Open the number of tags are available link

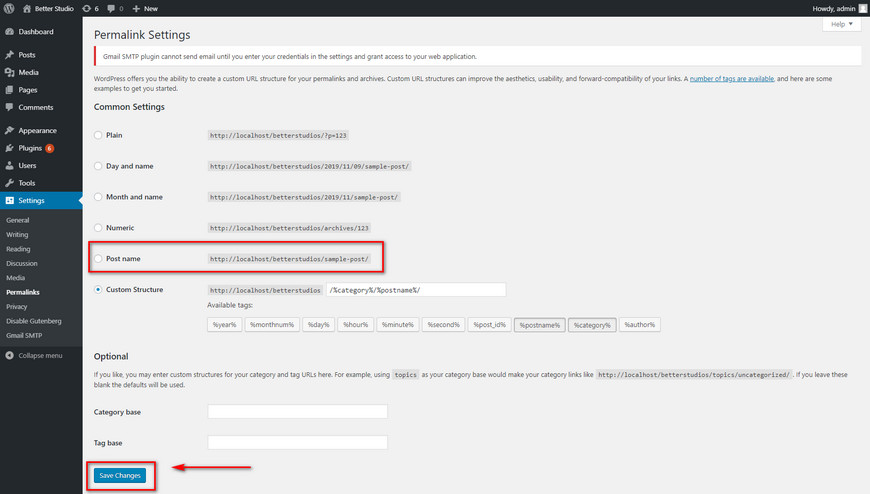pyautogui.click(x=732, y=79)
